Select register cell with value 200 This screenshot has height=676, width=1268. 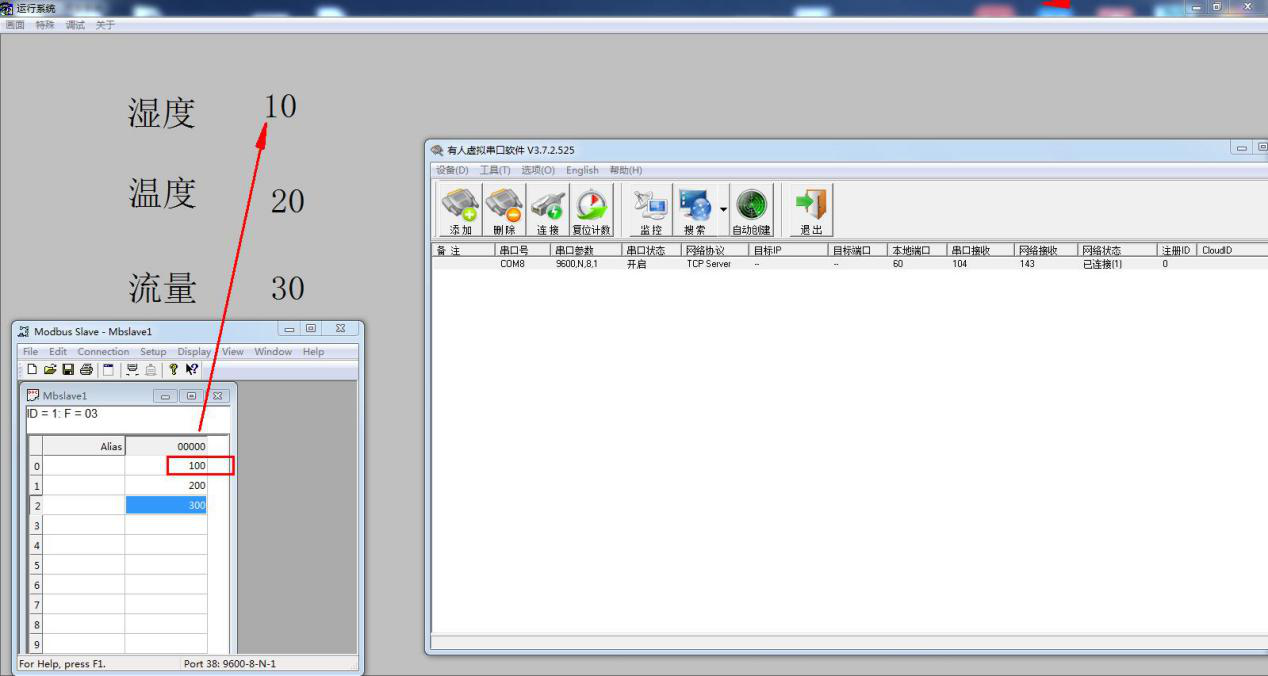click(x=167, y=486)
